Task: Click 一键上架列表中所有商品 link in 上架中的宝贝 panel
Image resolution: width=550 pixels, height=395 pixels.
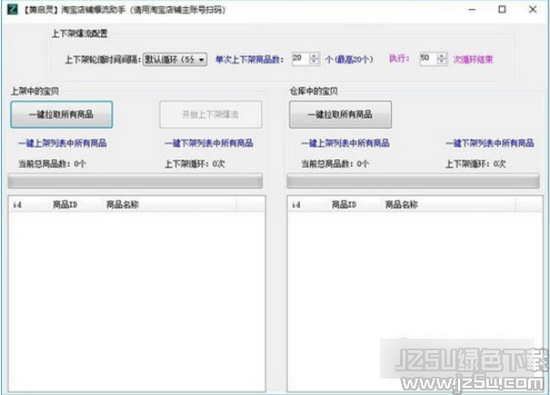Action: tap(62, 143)
